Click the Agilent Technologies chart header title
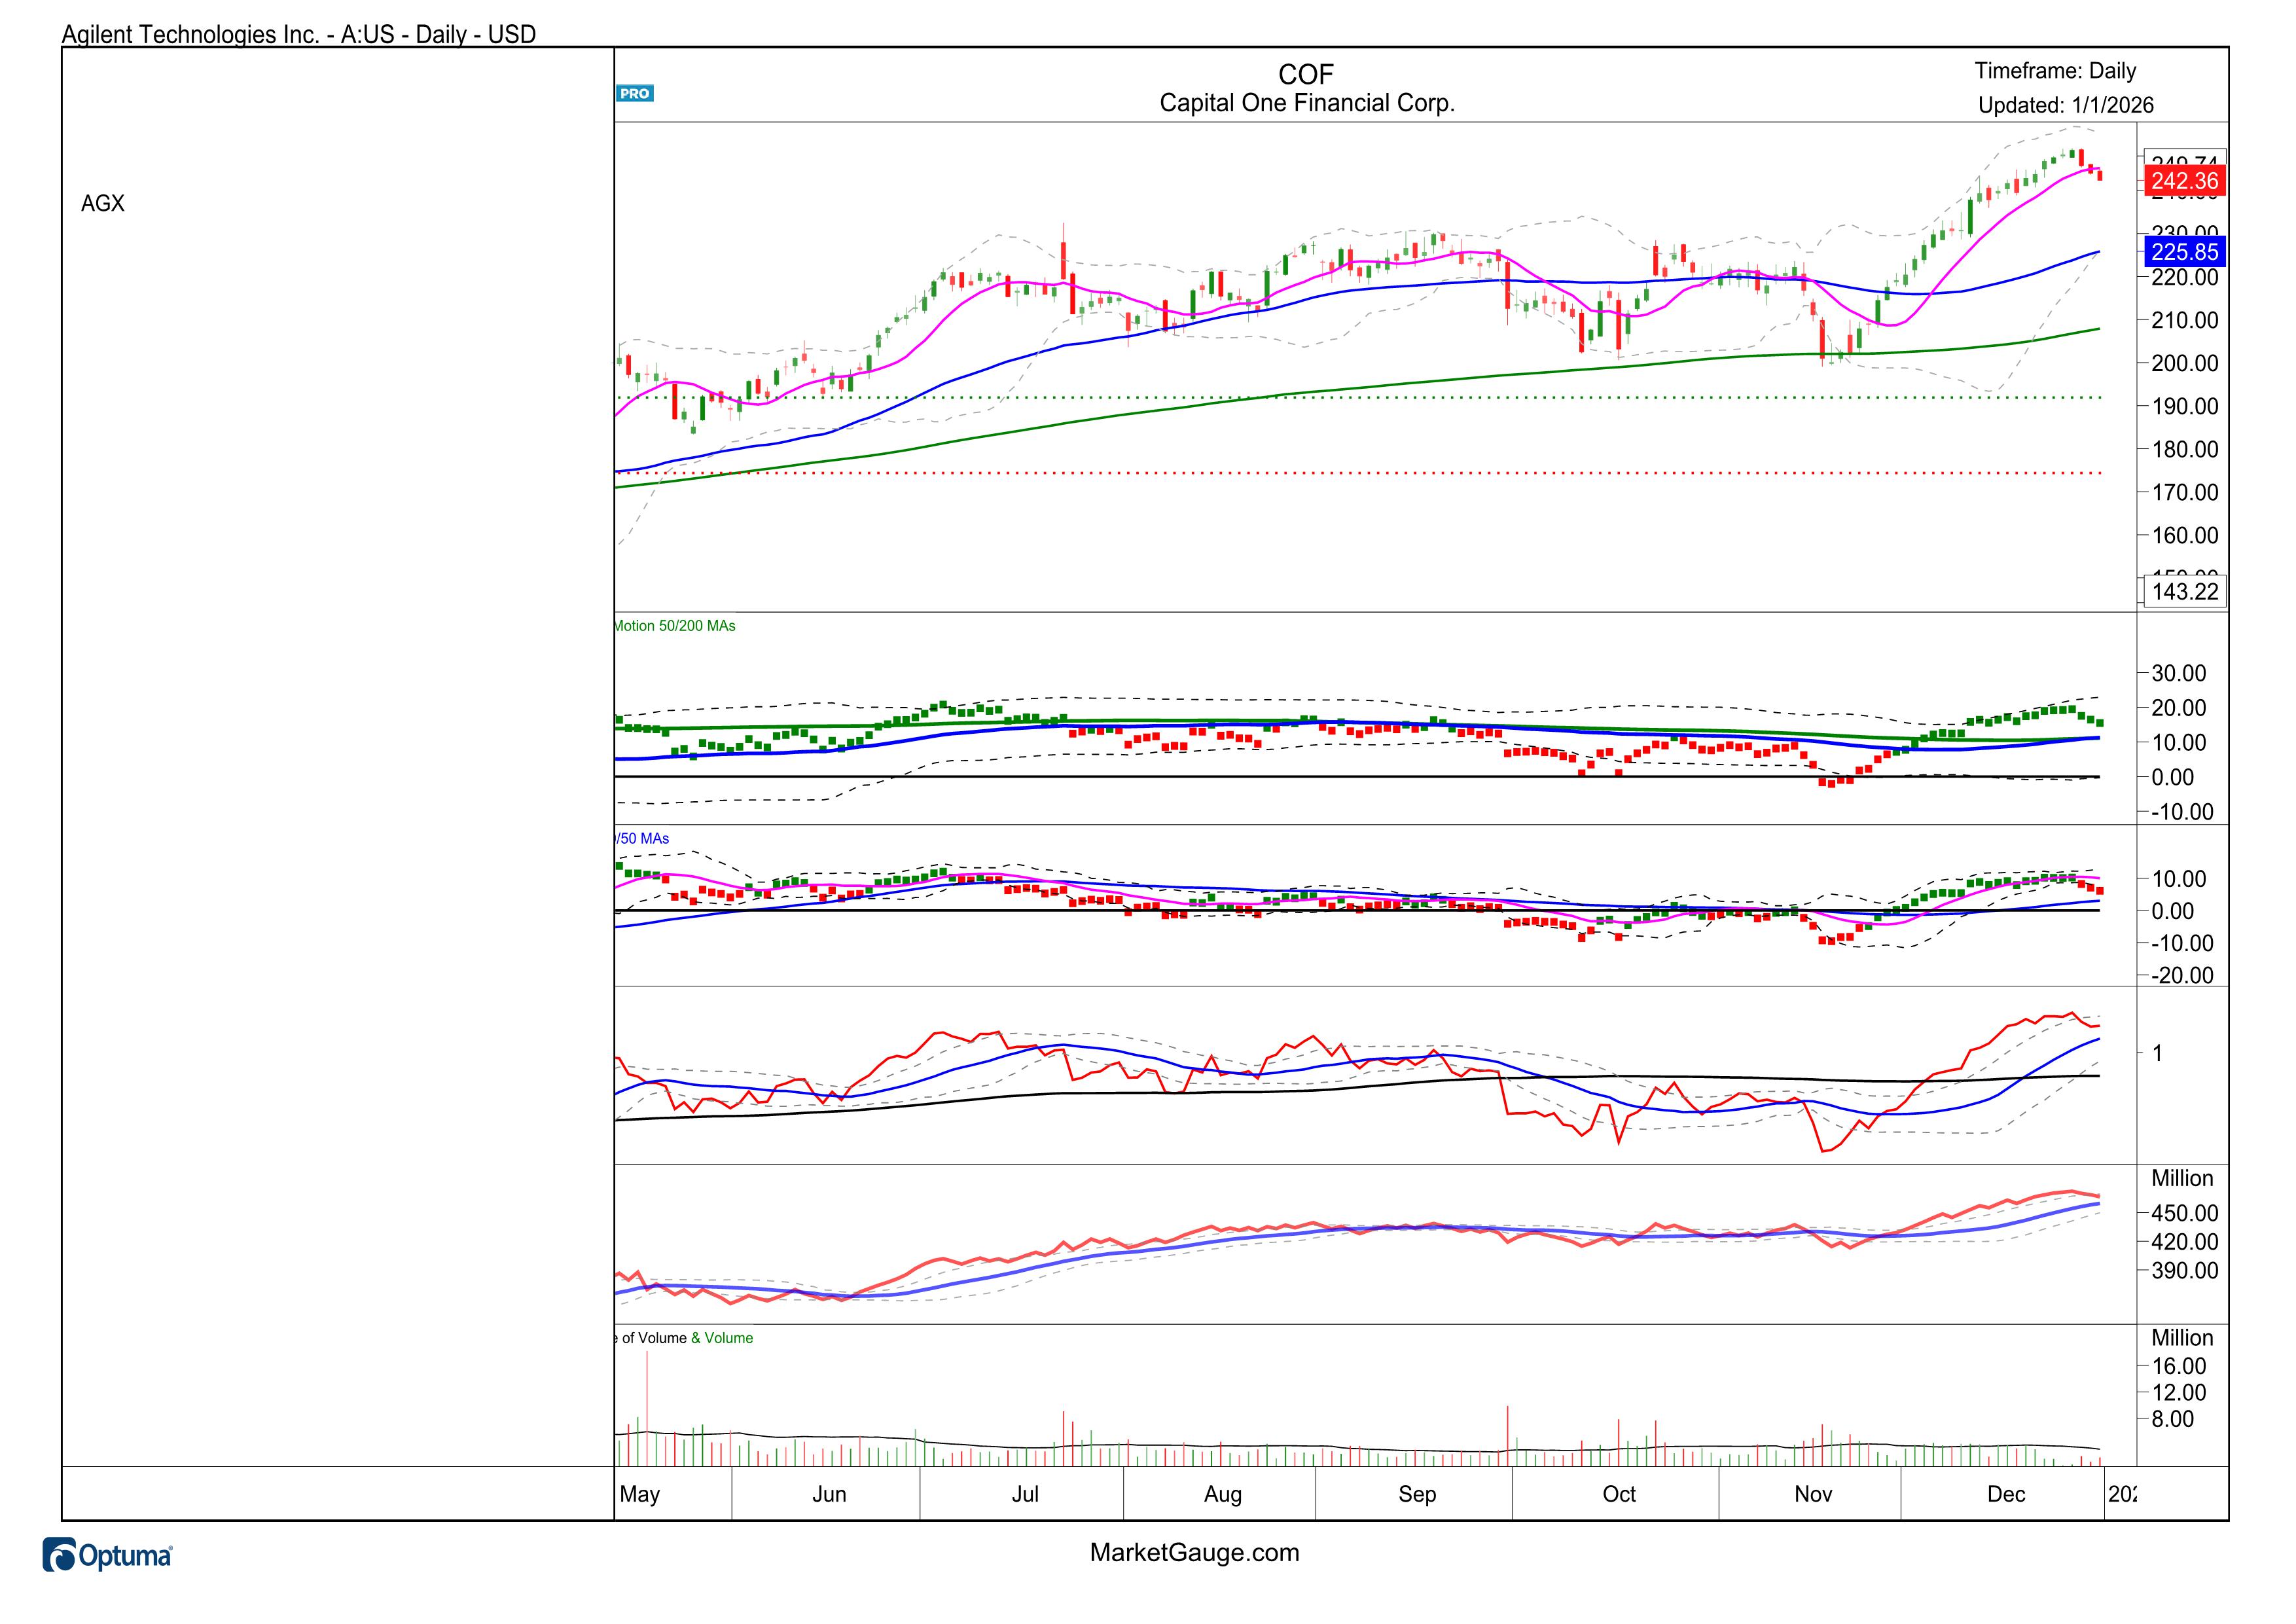 click(299, 34)
